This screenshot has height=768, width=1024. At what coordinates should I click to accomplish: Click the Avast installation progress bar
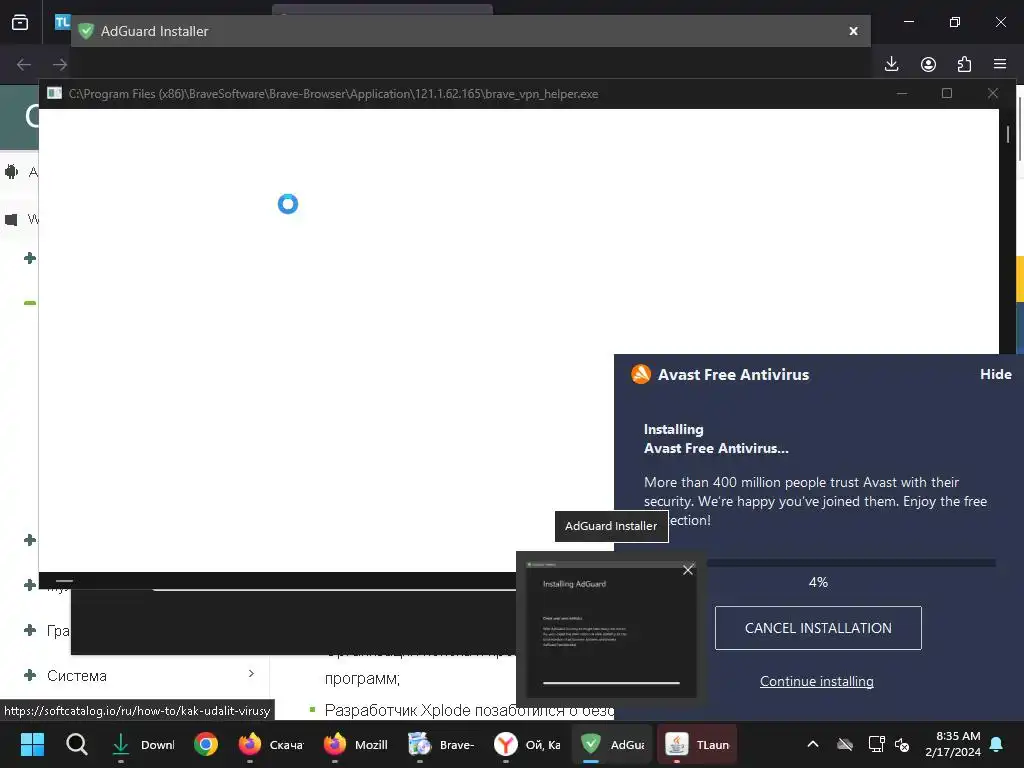[x=851, y=562]
